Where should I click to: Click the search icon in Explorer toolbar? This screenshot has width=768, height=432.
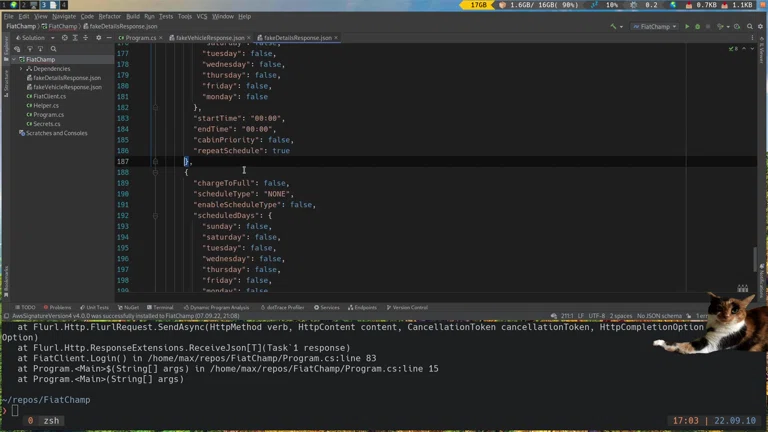coord(53,49)
